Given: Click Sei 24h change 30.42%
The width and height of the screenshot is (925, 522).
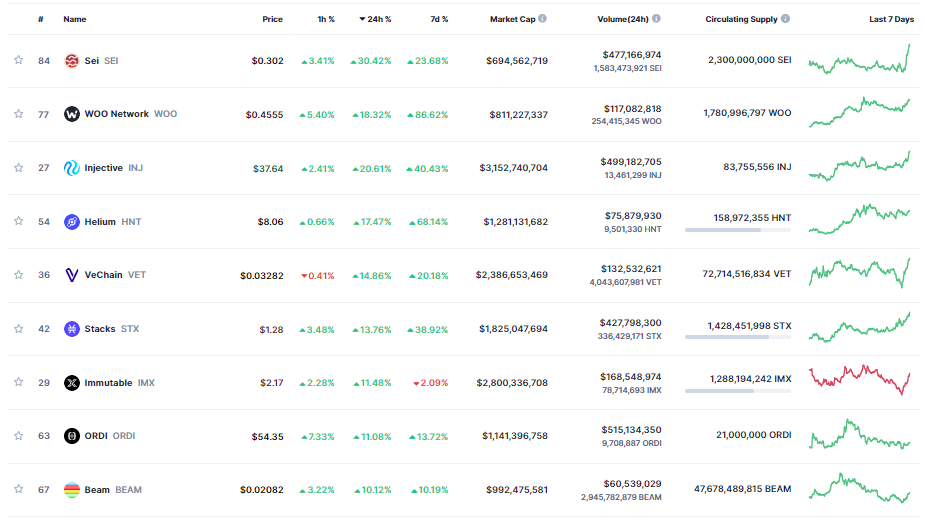Looking at the screenshot, I should click(x=370, y=61).
